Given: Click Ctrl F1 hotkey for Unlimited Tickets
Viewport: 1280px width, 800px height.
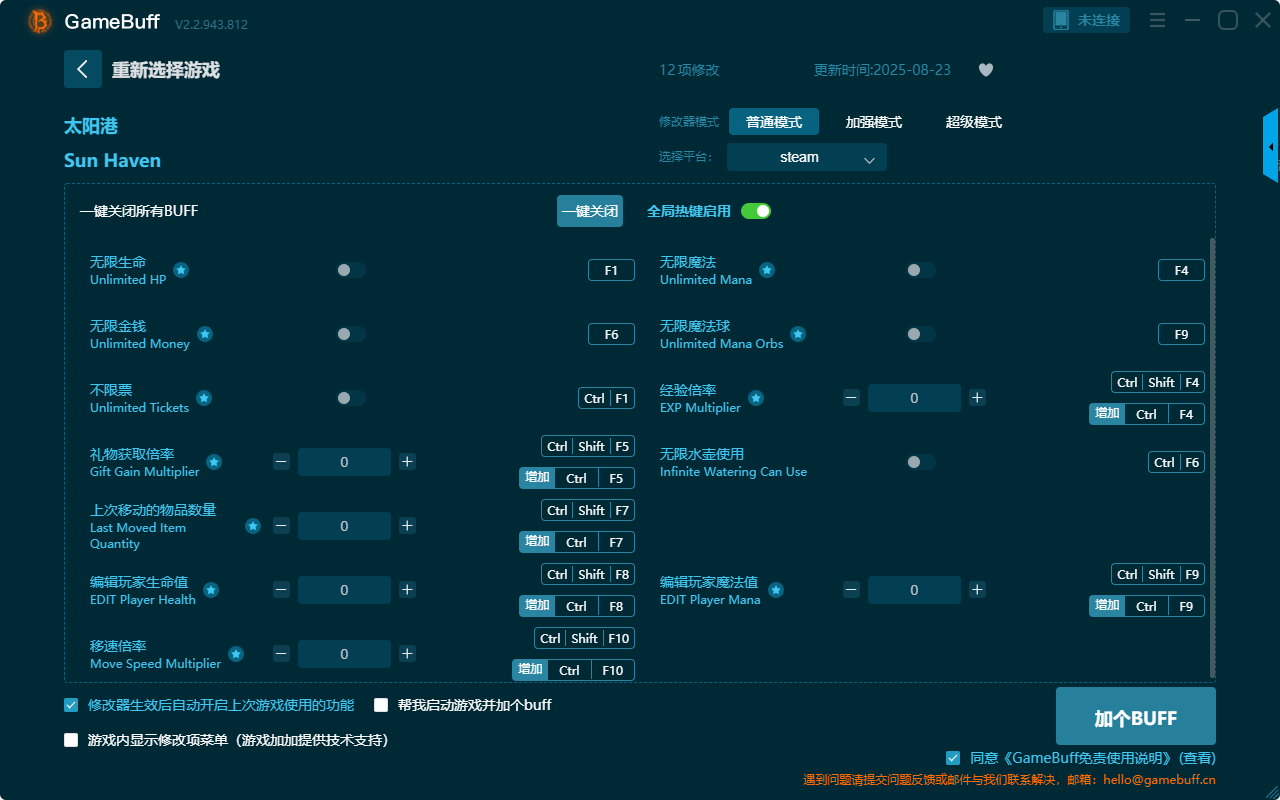Looking at the screenshot, I should (x=606, y=398).
